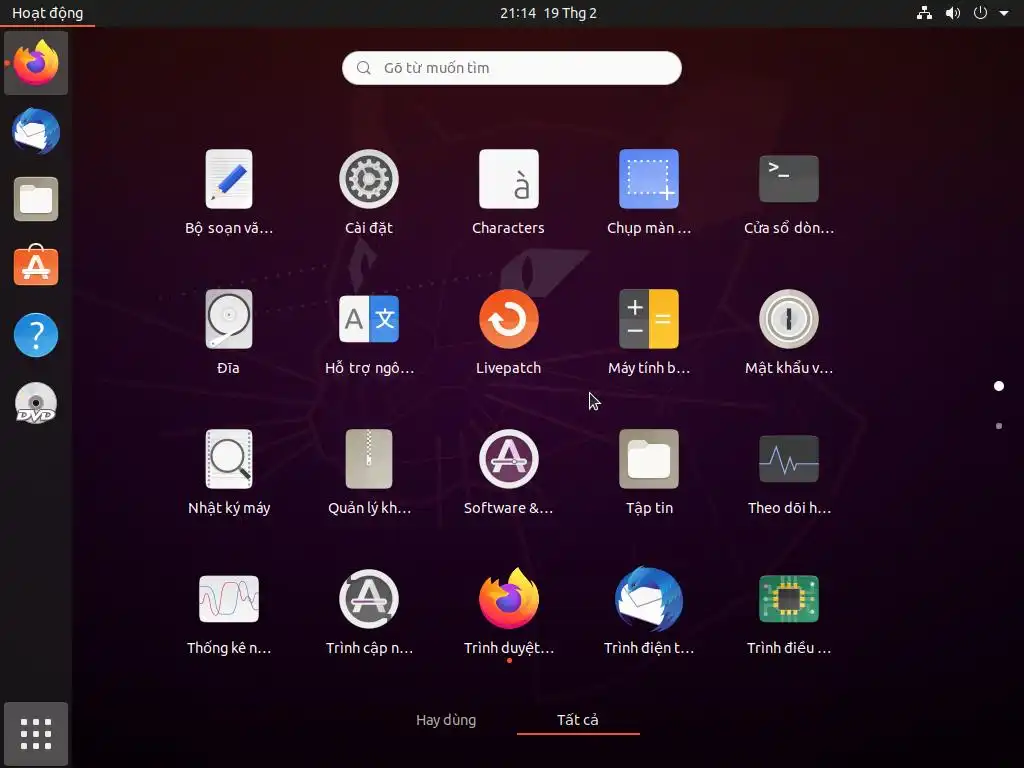
Task: Open Trình cập nhật software updater
Action: pos(368,612)
